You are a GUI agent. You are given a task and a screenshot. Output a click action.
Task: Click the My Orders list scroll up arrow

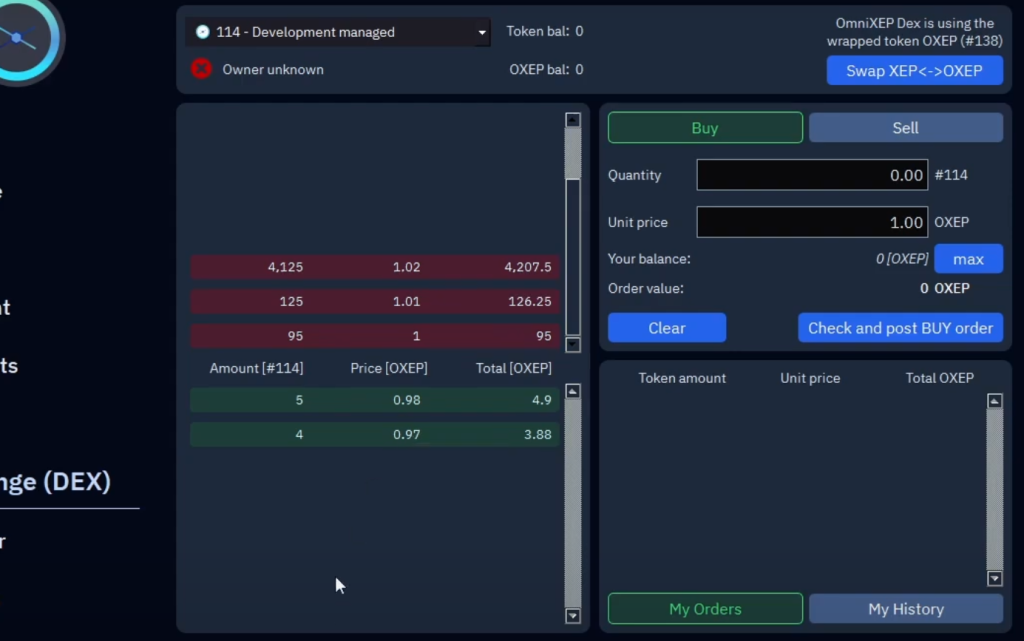click(x=994, y=401)
